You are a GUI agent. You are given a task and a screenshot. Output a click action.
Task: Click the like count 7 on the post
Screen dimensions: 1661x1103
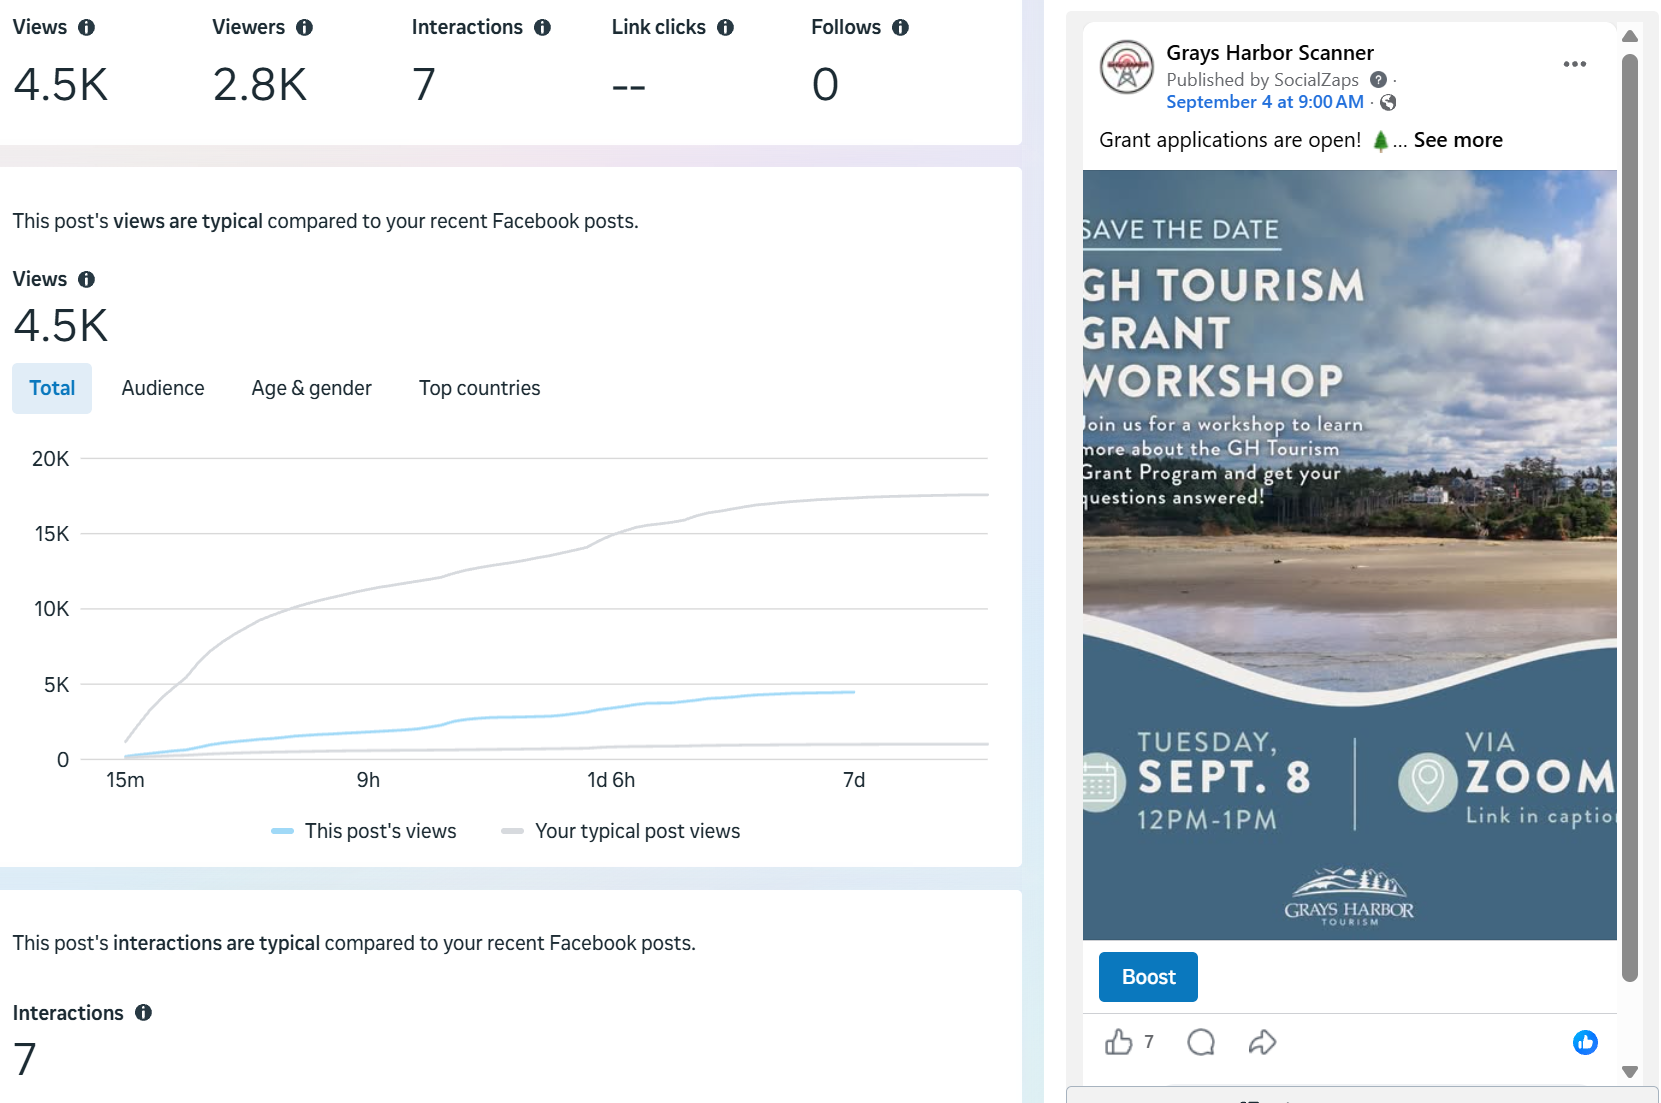(x=1149, y=1042)
